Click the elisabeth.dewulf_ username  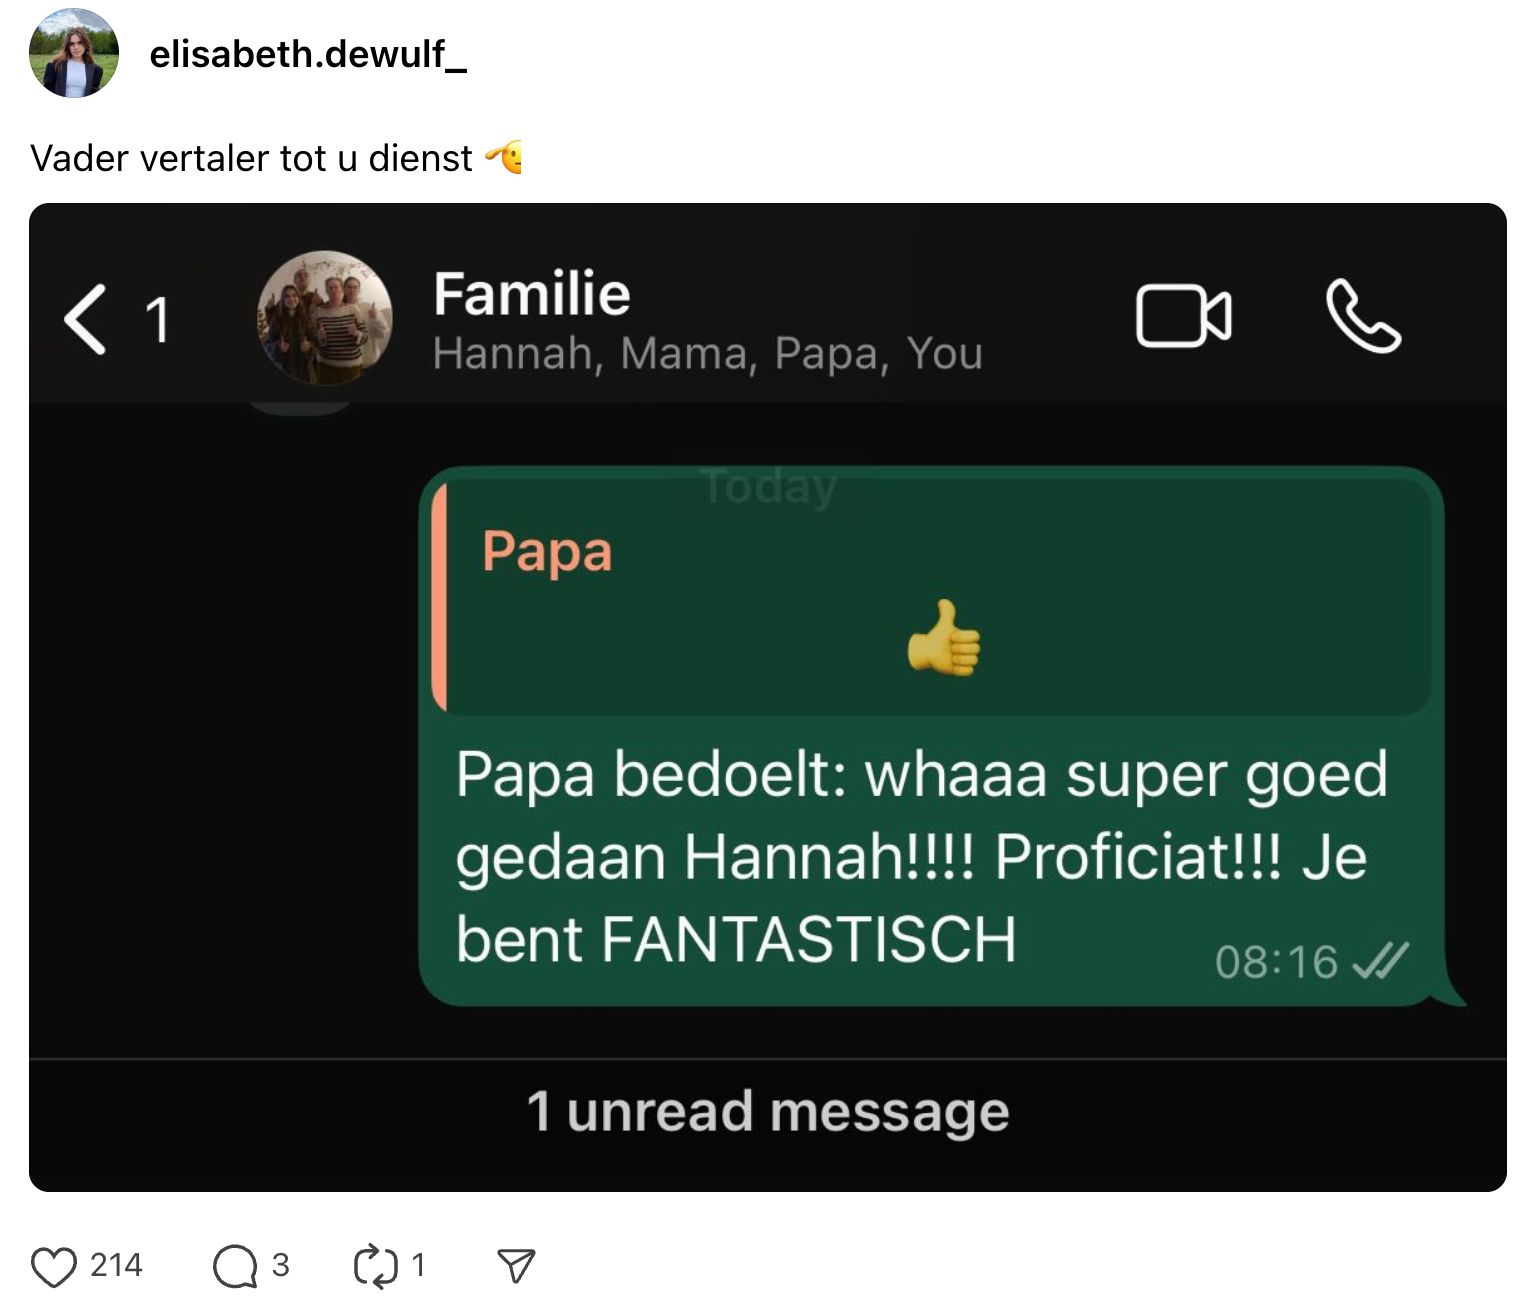(308, 54)
